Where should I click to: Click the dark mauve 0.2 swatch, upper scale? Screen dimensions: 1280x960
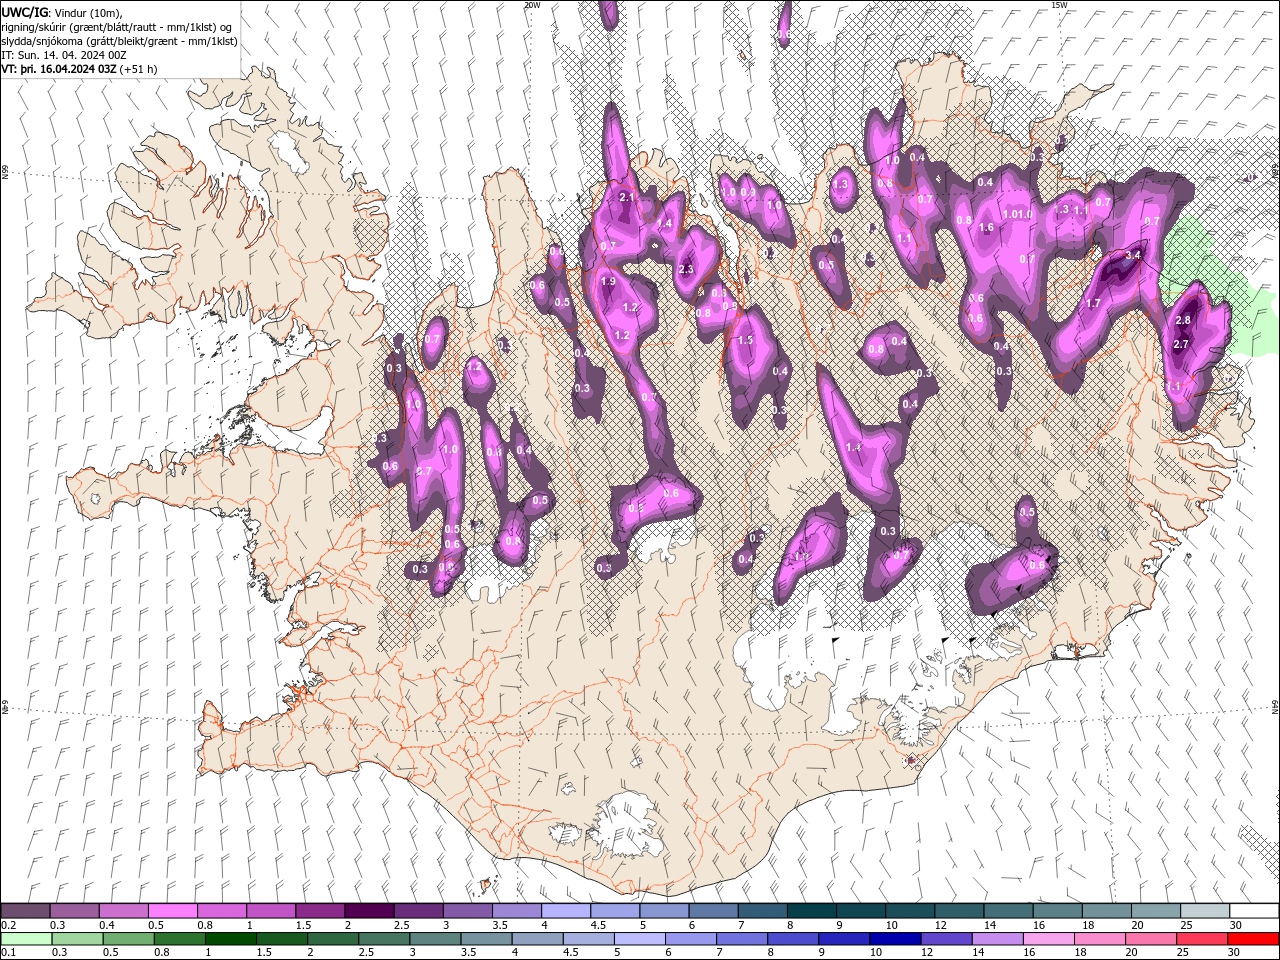point(25,911)
